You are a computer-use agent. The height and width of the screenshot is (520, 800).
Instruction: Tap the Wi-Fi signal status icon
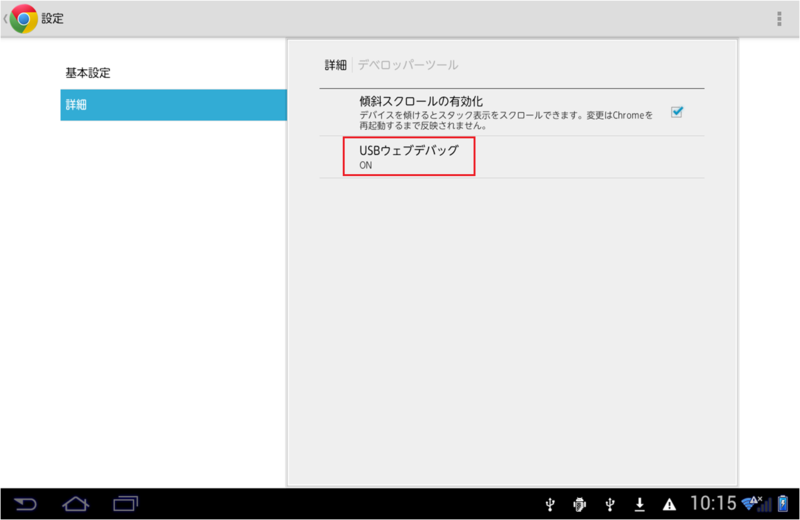pyautogui.click(x=751, y=504)
